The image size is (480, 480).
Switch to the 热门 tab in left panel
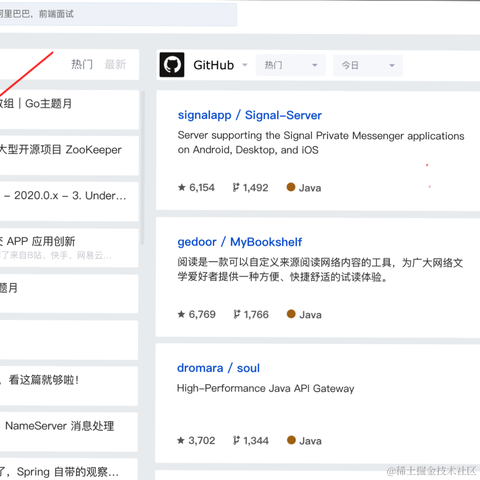(x=82, y=64)
